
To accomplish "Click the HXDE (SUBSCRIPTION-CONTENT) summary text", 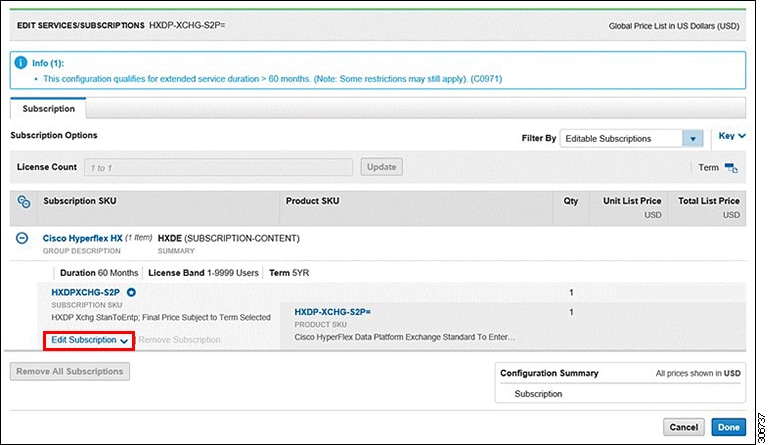I will [228, 238].
